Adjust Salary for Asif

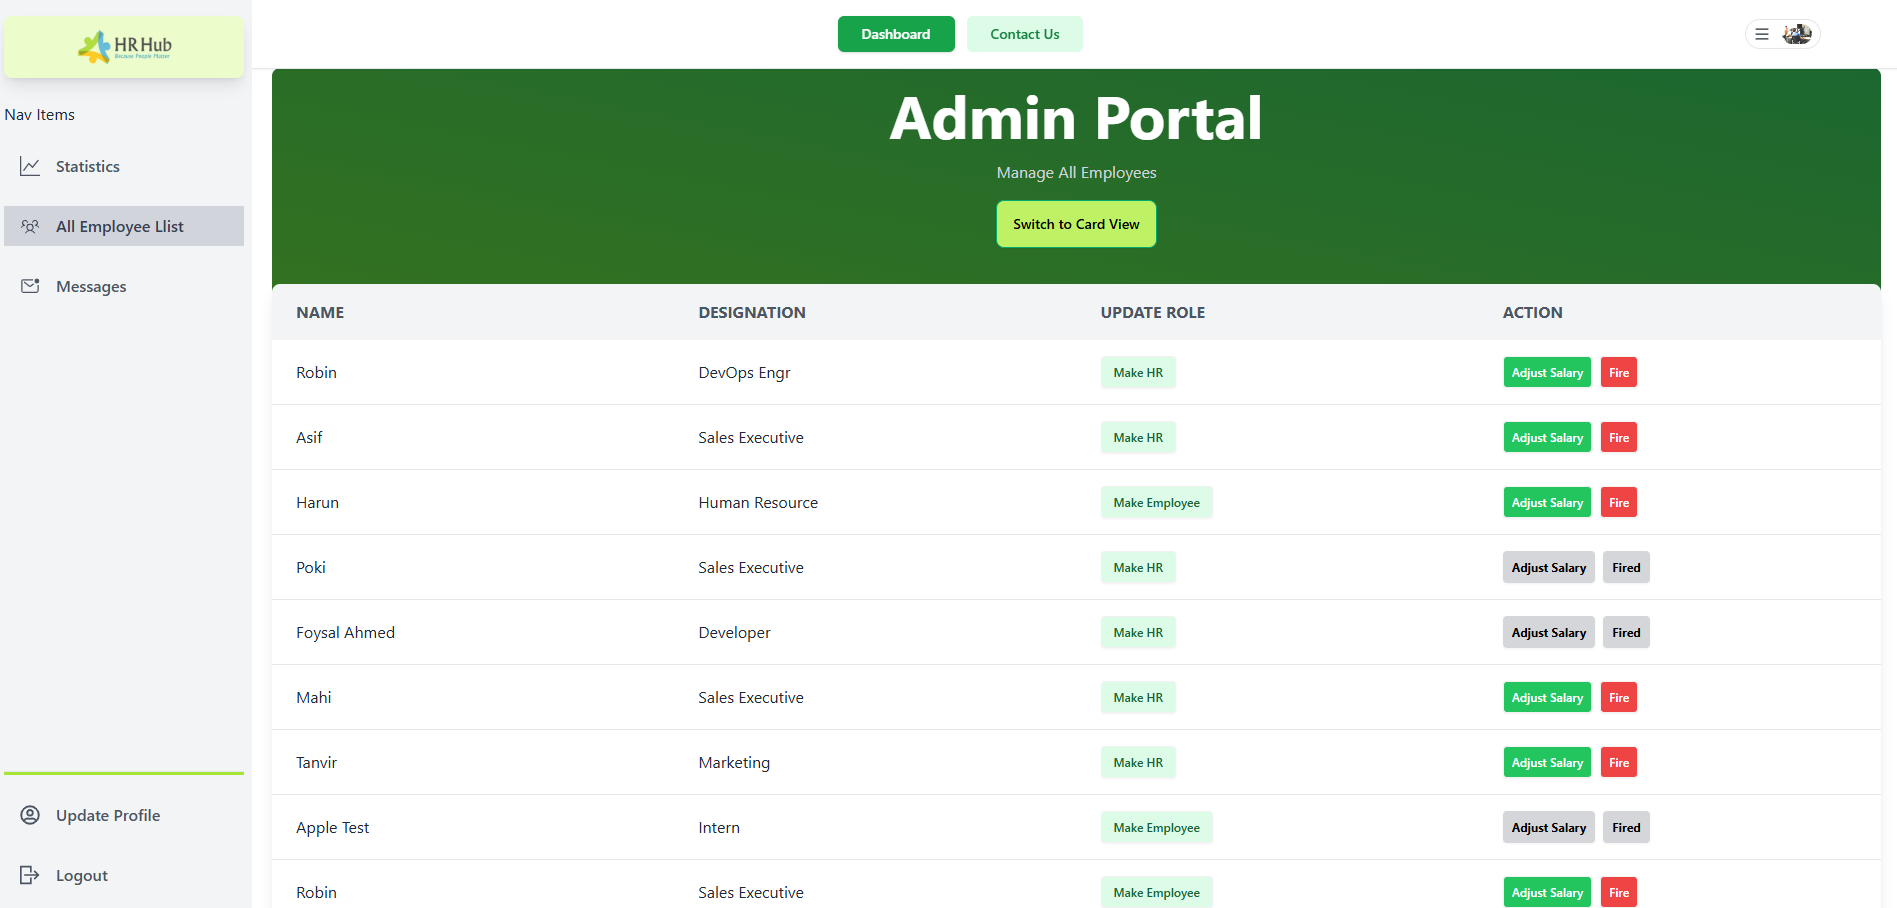point(1547,437)
